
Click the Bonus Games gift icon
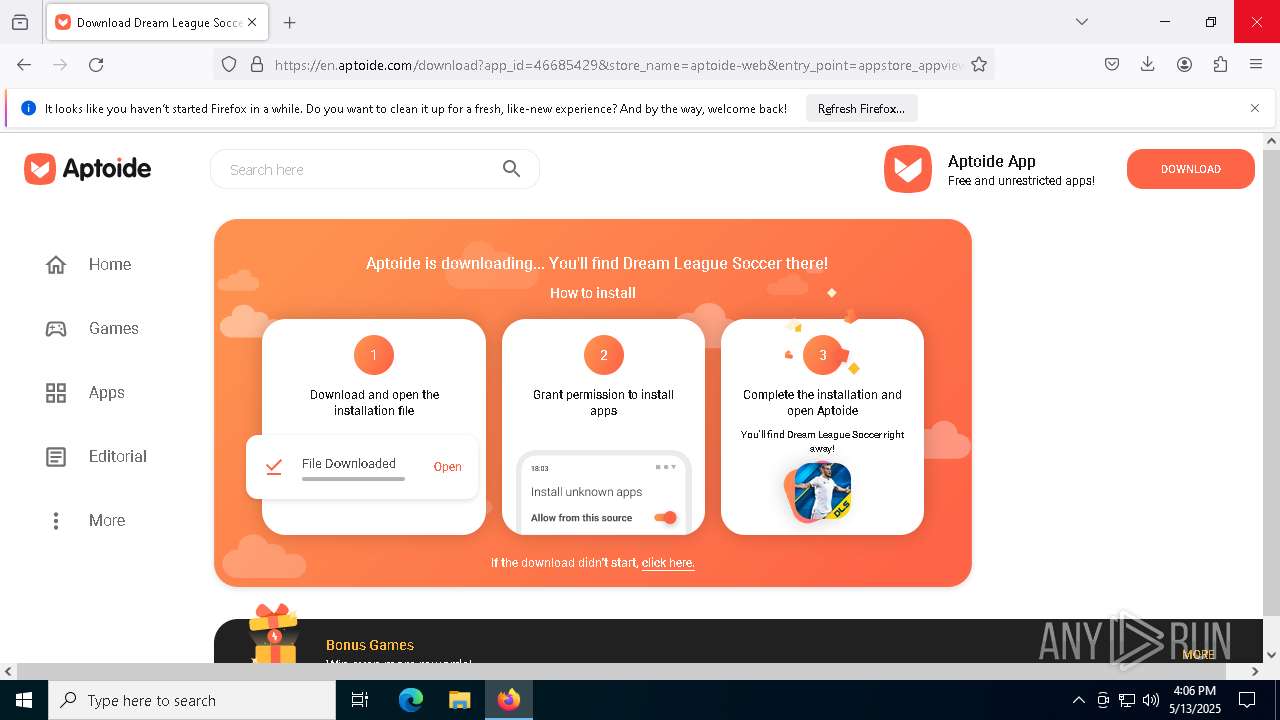(274, 635)
